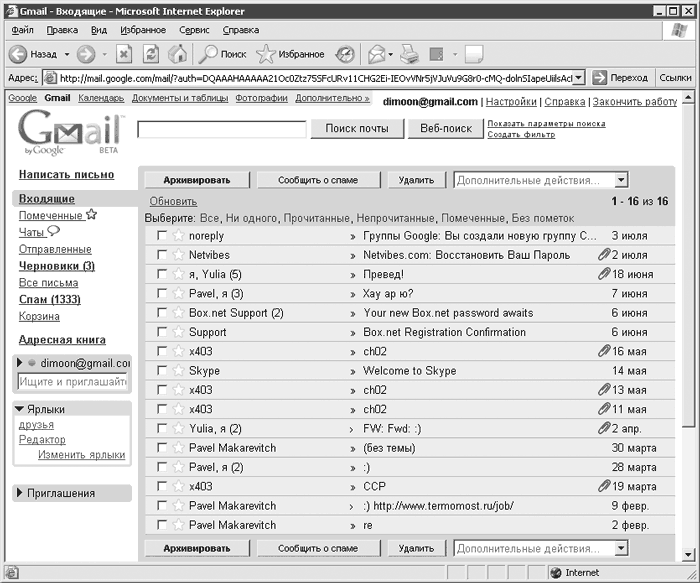Click the Back arrow navigation icon

point(18,54)
